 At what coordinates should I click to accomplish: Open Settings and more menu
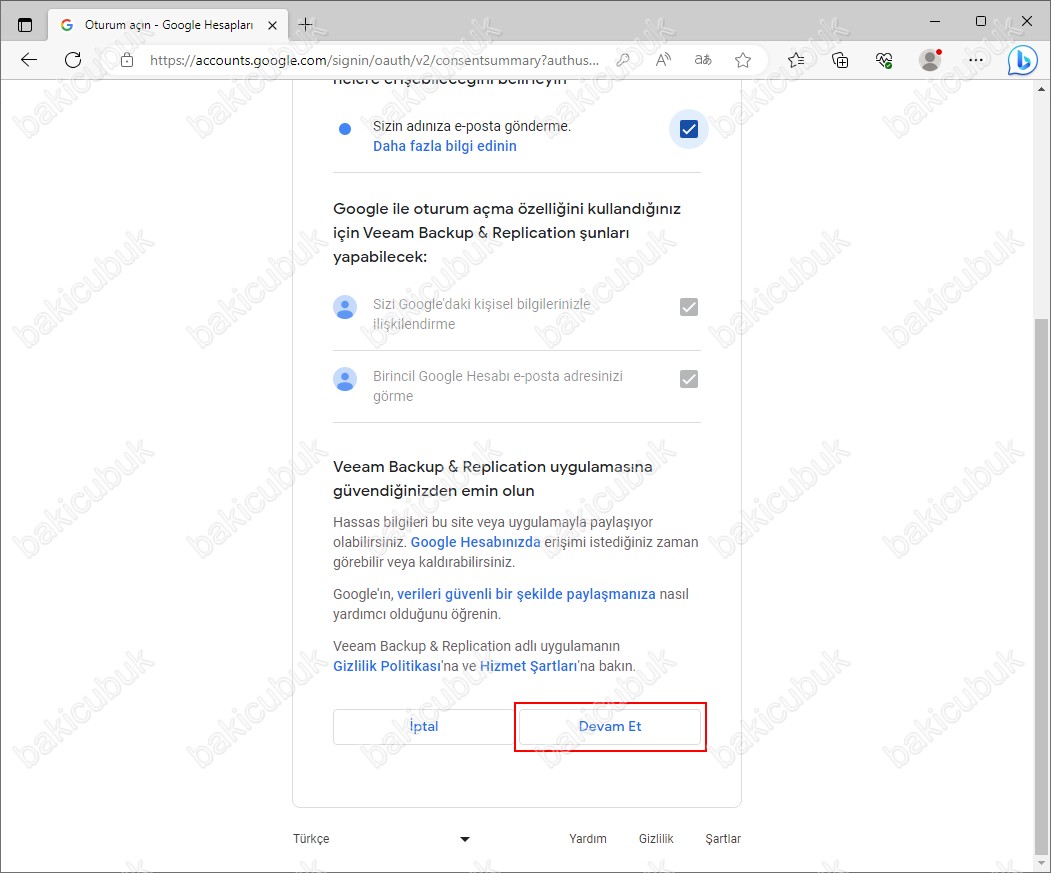pyautogui.click(x=976, y=60)
